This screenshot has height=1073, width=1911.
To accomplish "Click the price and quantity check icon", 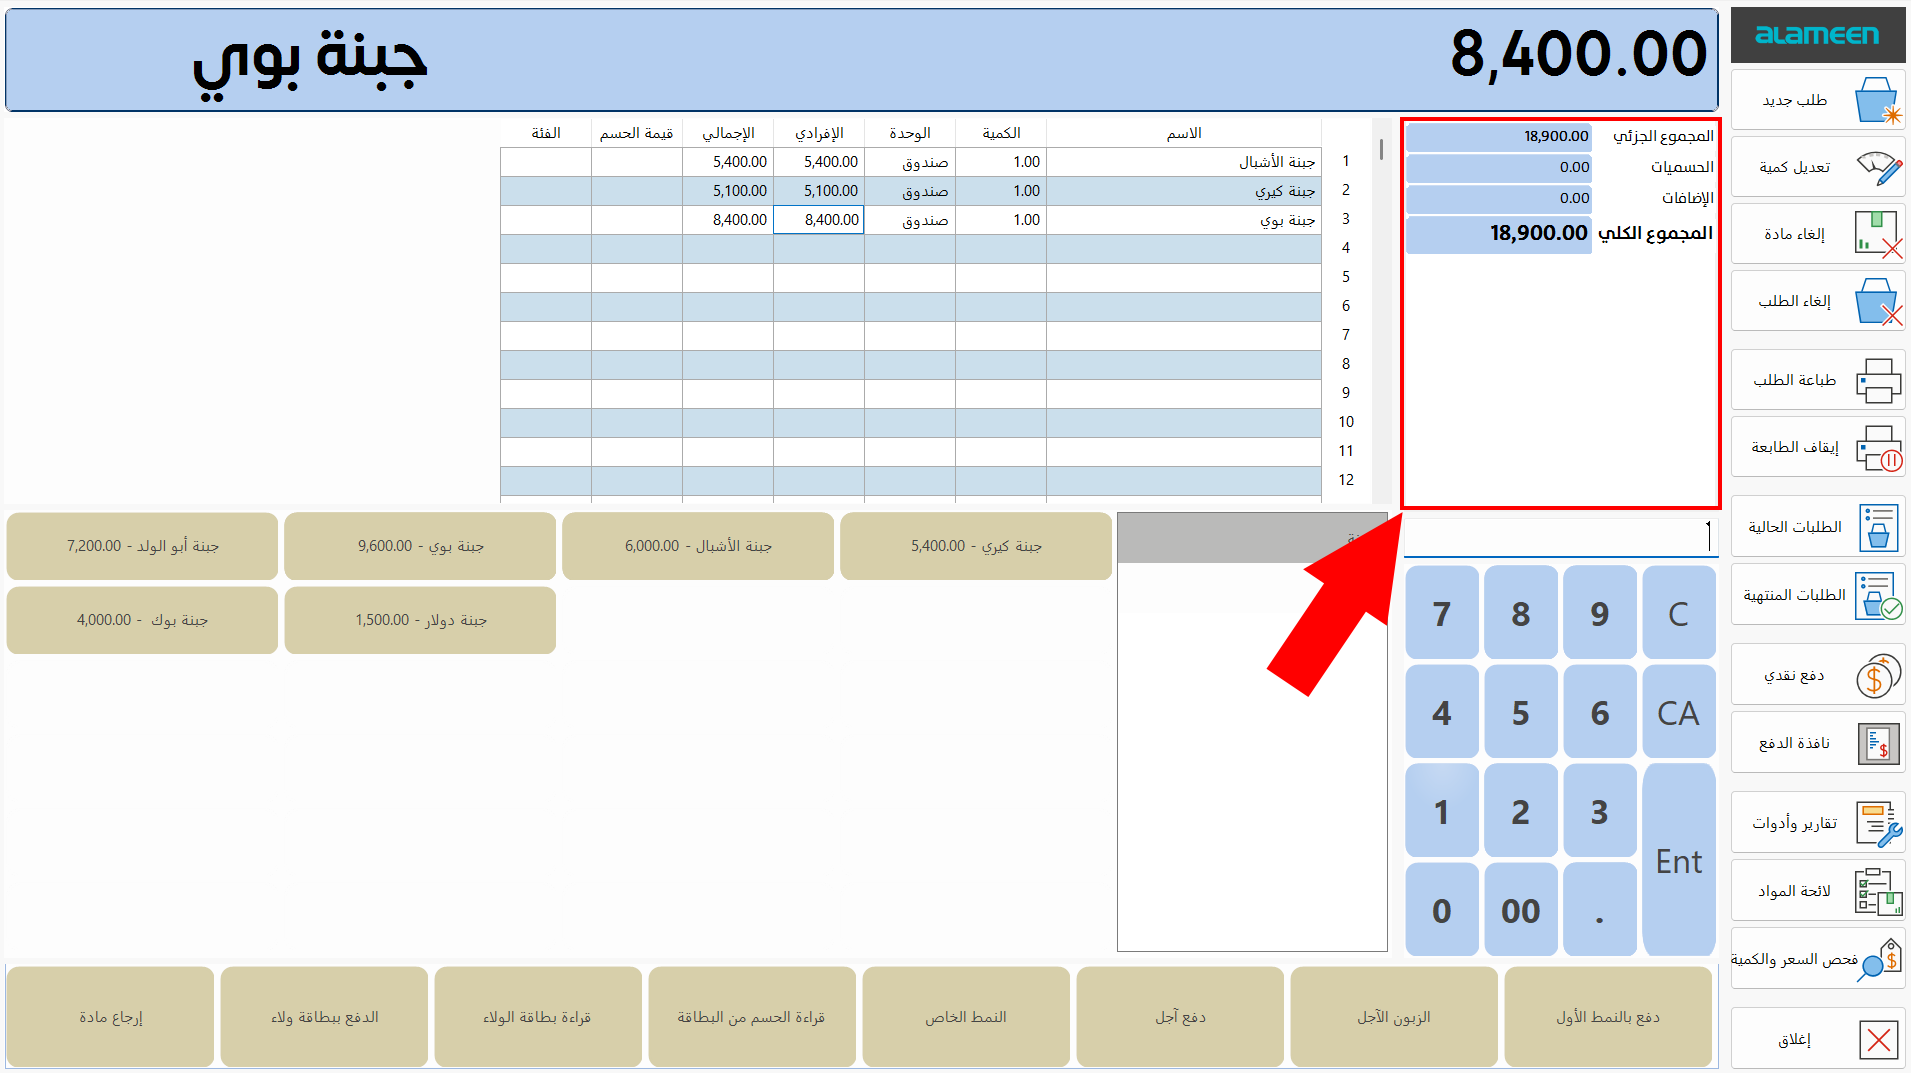I will tap(1877, 960).
